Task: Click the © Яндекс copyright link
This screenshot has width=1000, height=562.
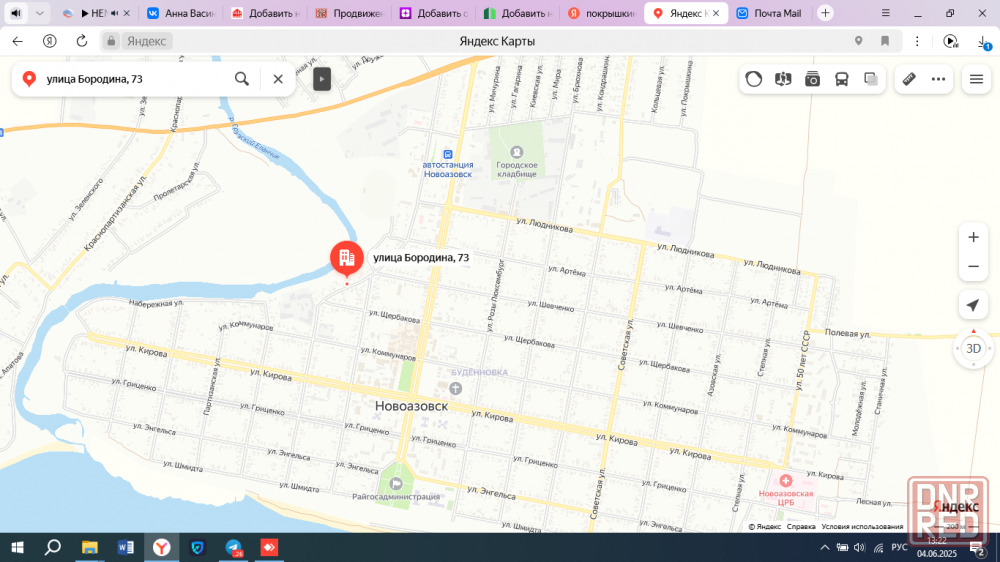Action: coord(765,527)
